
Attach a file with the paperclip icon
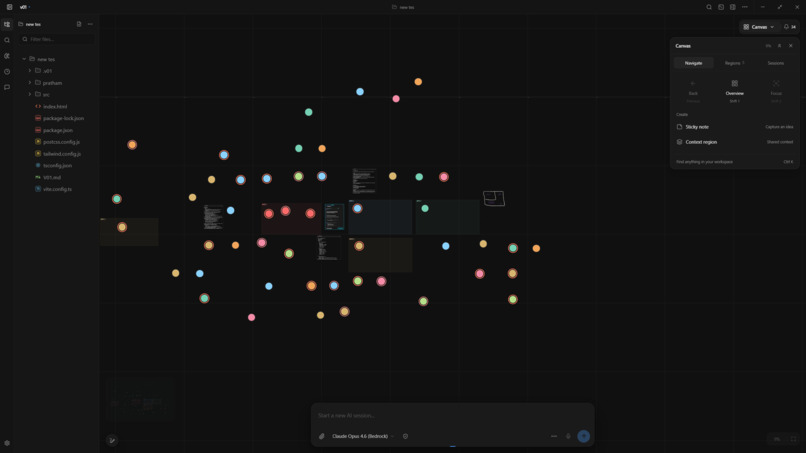tap(322, 436)
